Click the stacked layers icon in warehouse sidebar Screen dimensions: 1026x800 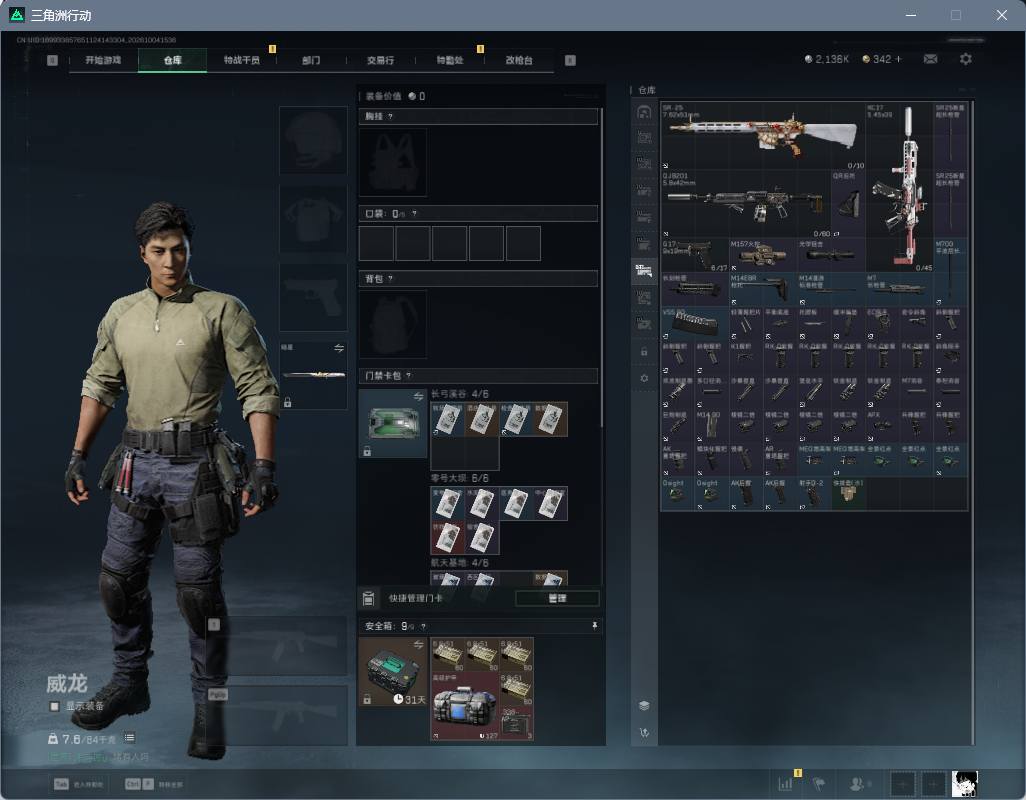click(x=644, y=705)
